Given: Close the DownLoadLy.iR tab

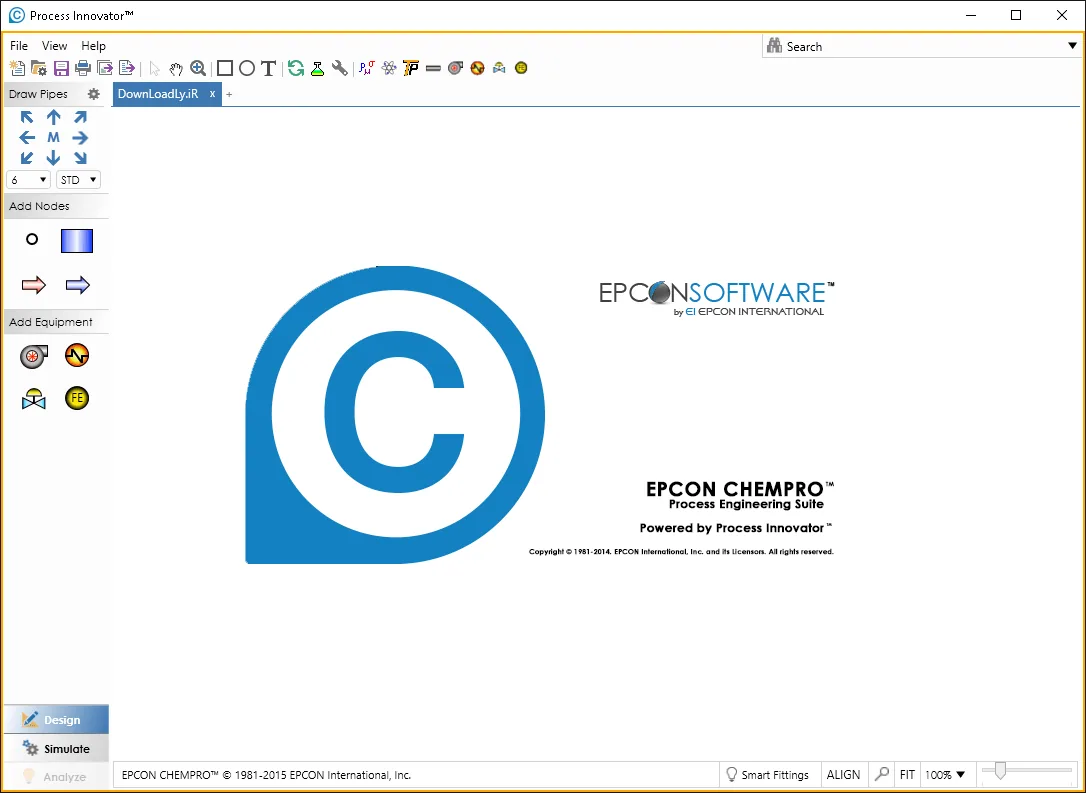Looking at the screenshot, I should click(213, 93).
